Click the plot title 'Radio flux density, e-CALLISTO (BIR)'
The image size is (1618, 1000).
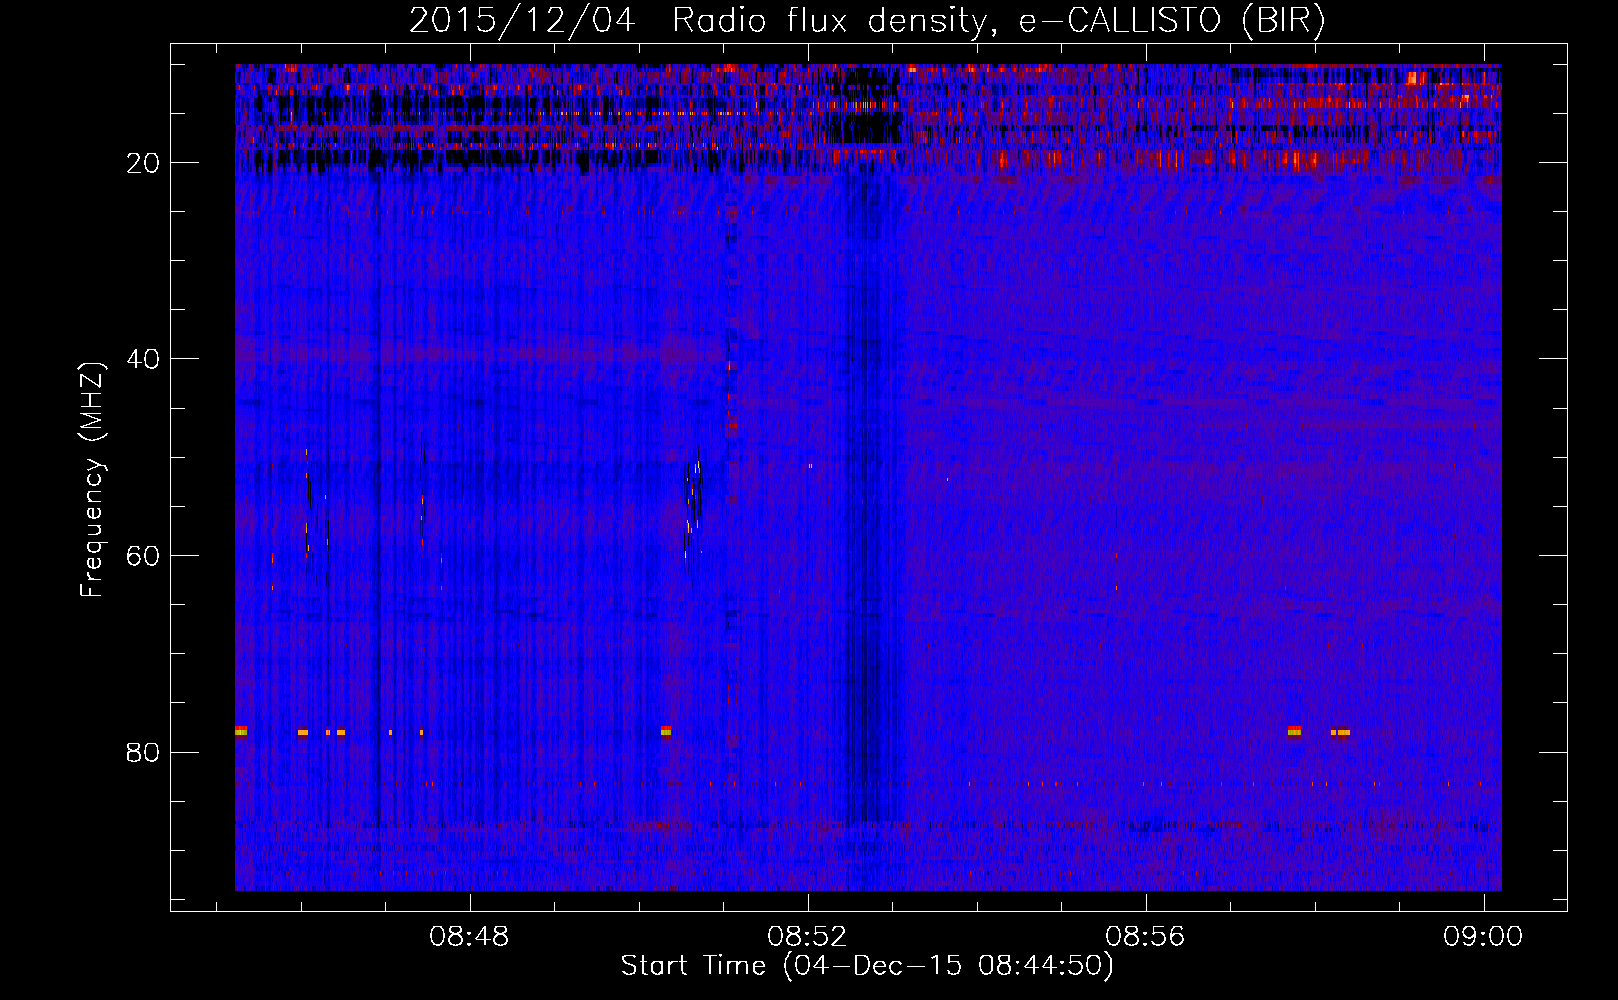click(998, 21)
